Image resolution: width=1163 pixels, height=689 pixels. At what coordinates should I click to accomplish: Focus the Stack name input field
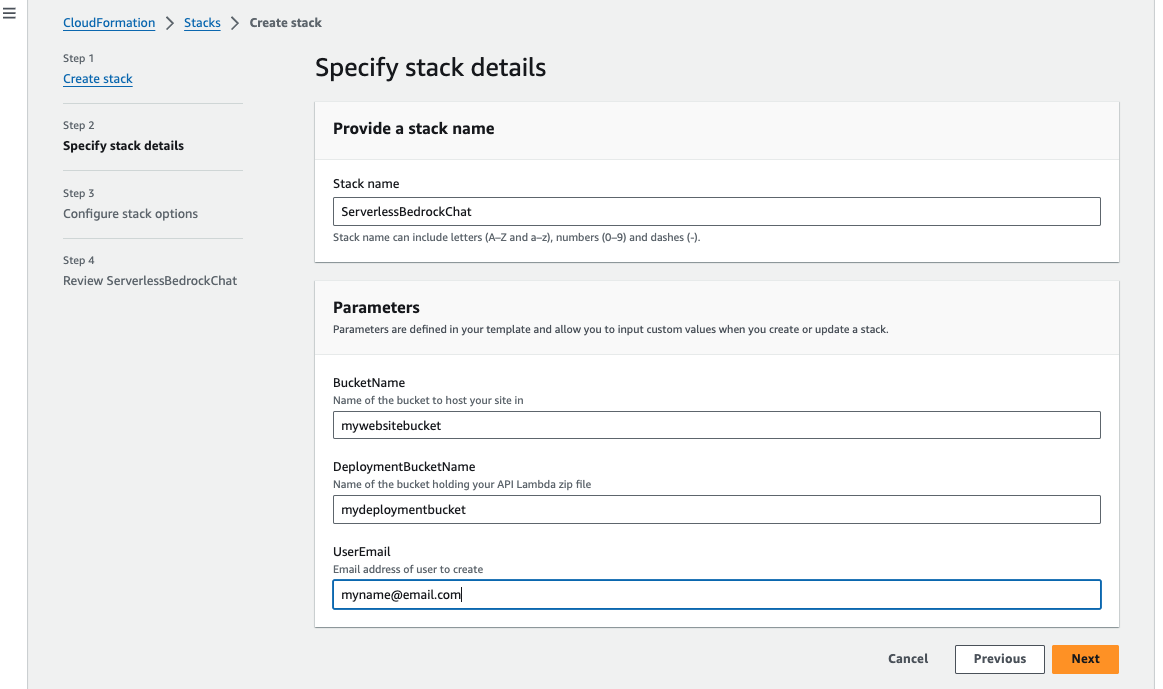click(716, 212)
